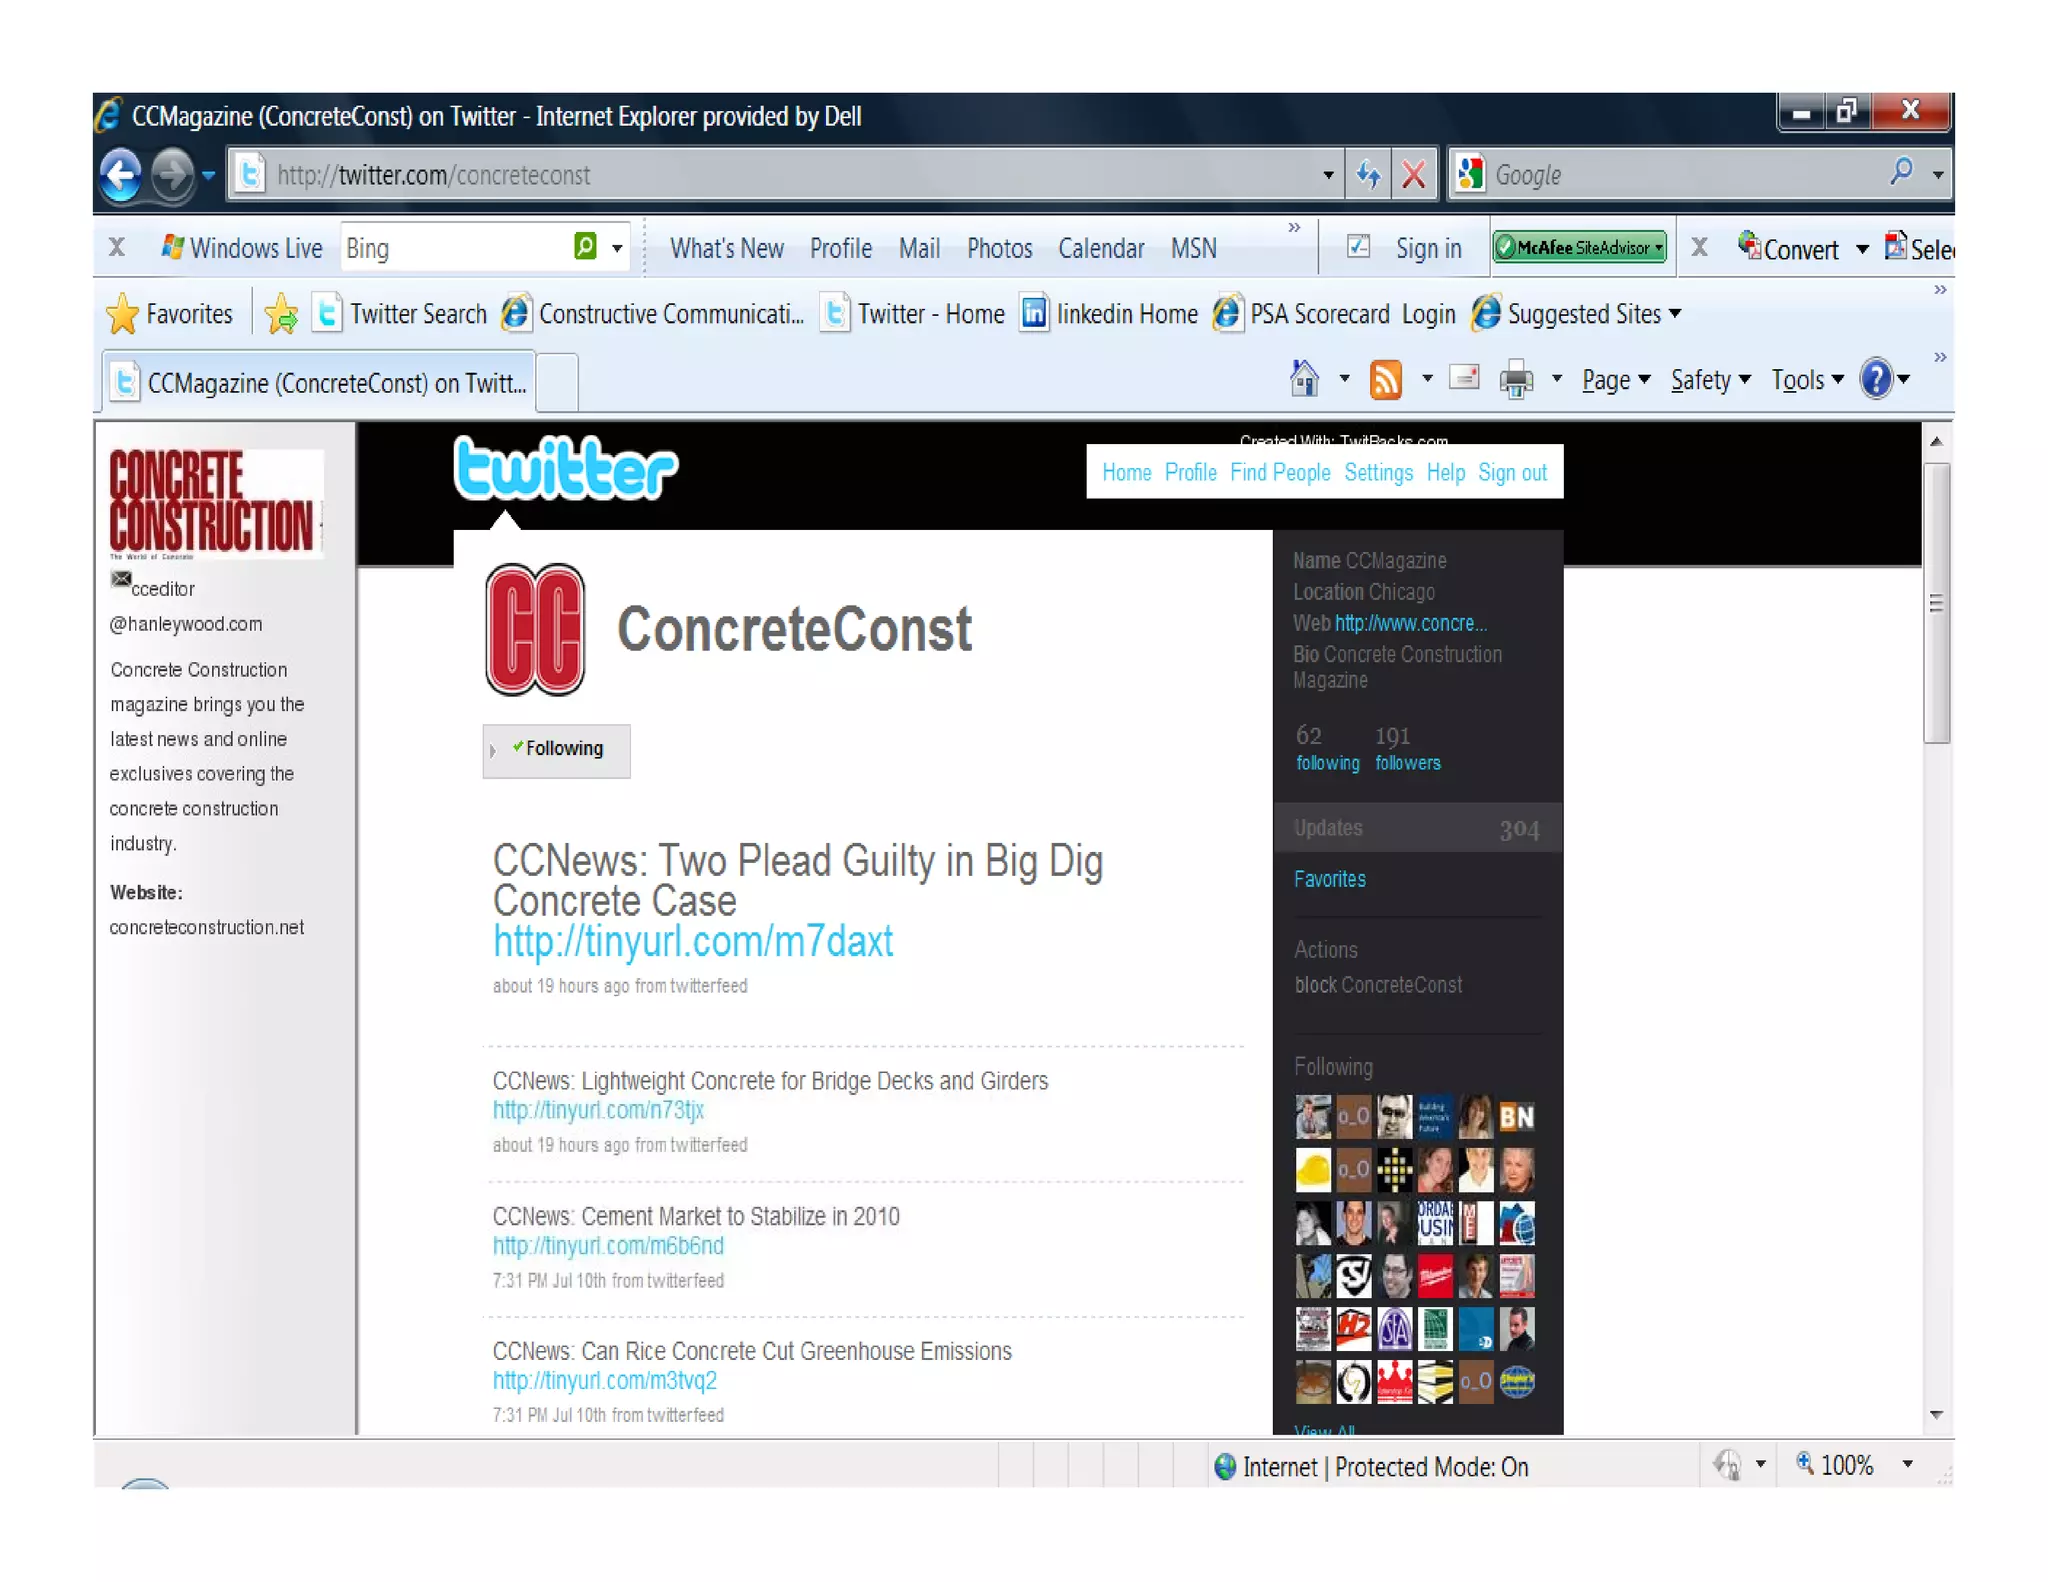Select the CCMagazine on Twitter tab
Screen dimensions: 2048x1582
pyautogui.click(x=319, y=383)
